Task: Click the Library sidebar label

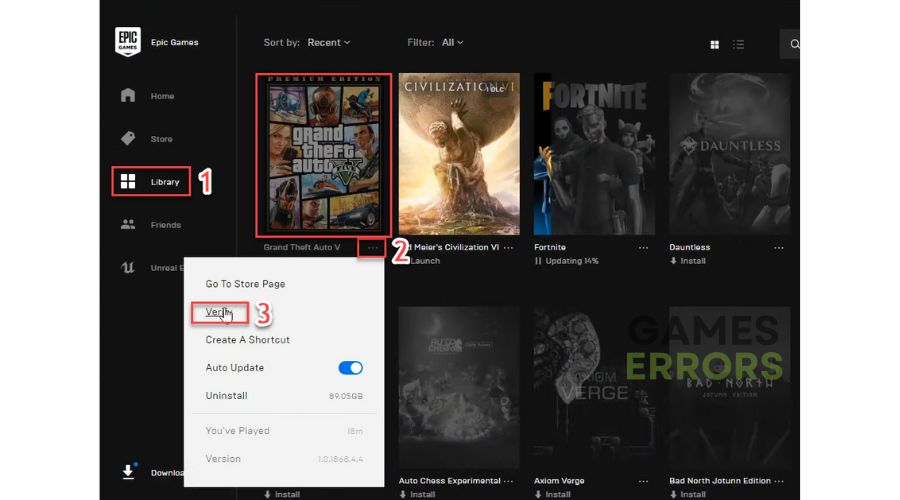Action: [x=165, y=182]
